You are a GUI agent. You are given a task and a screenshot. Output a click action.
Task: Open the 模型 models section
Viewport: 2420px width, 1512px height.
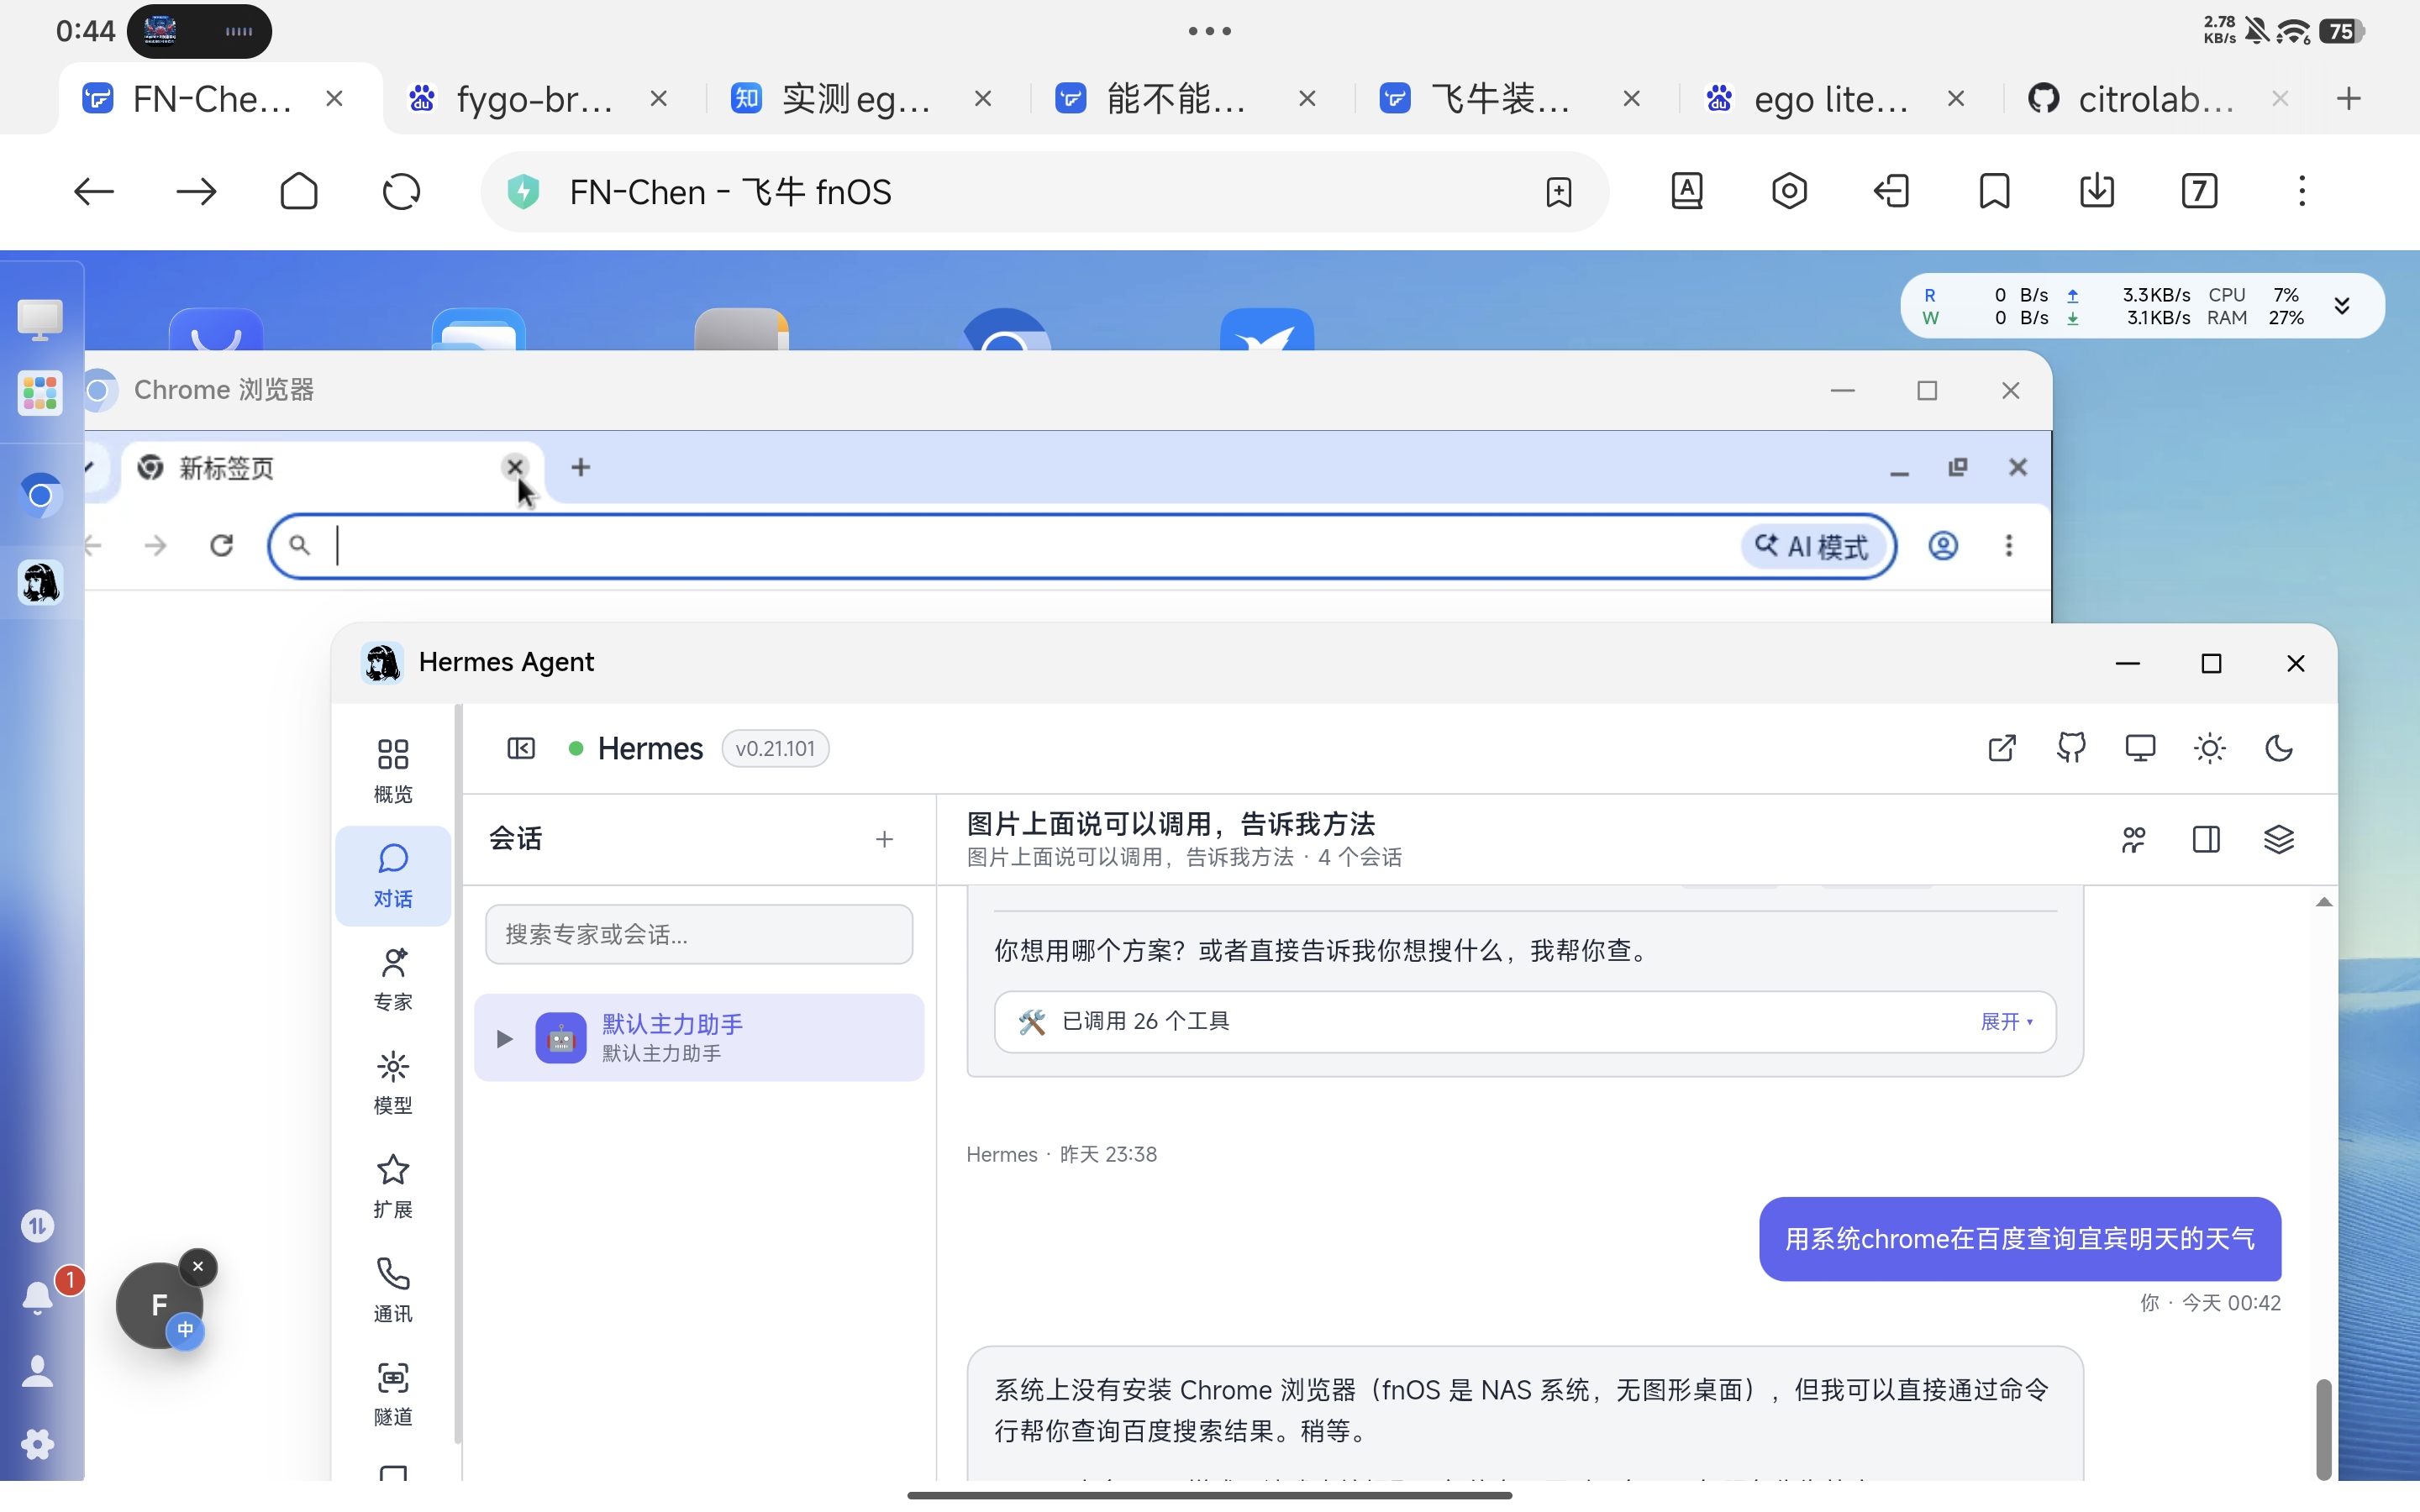pos(393,1083)
